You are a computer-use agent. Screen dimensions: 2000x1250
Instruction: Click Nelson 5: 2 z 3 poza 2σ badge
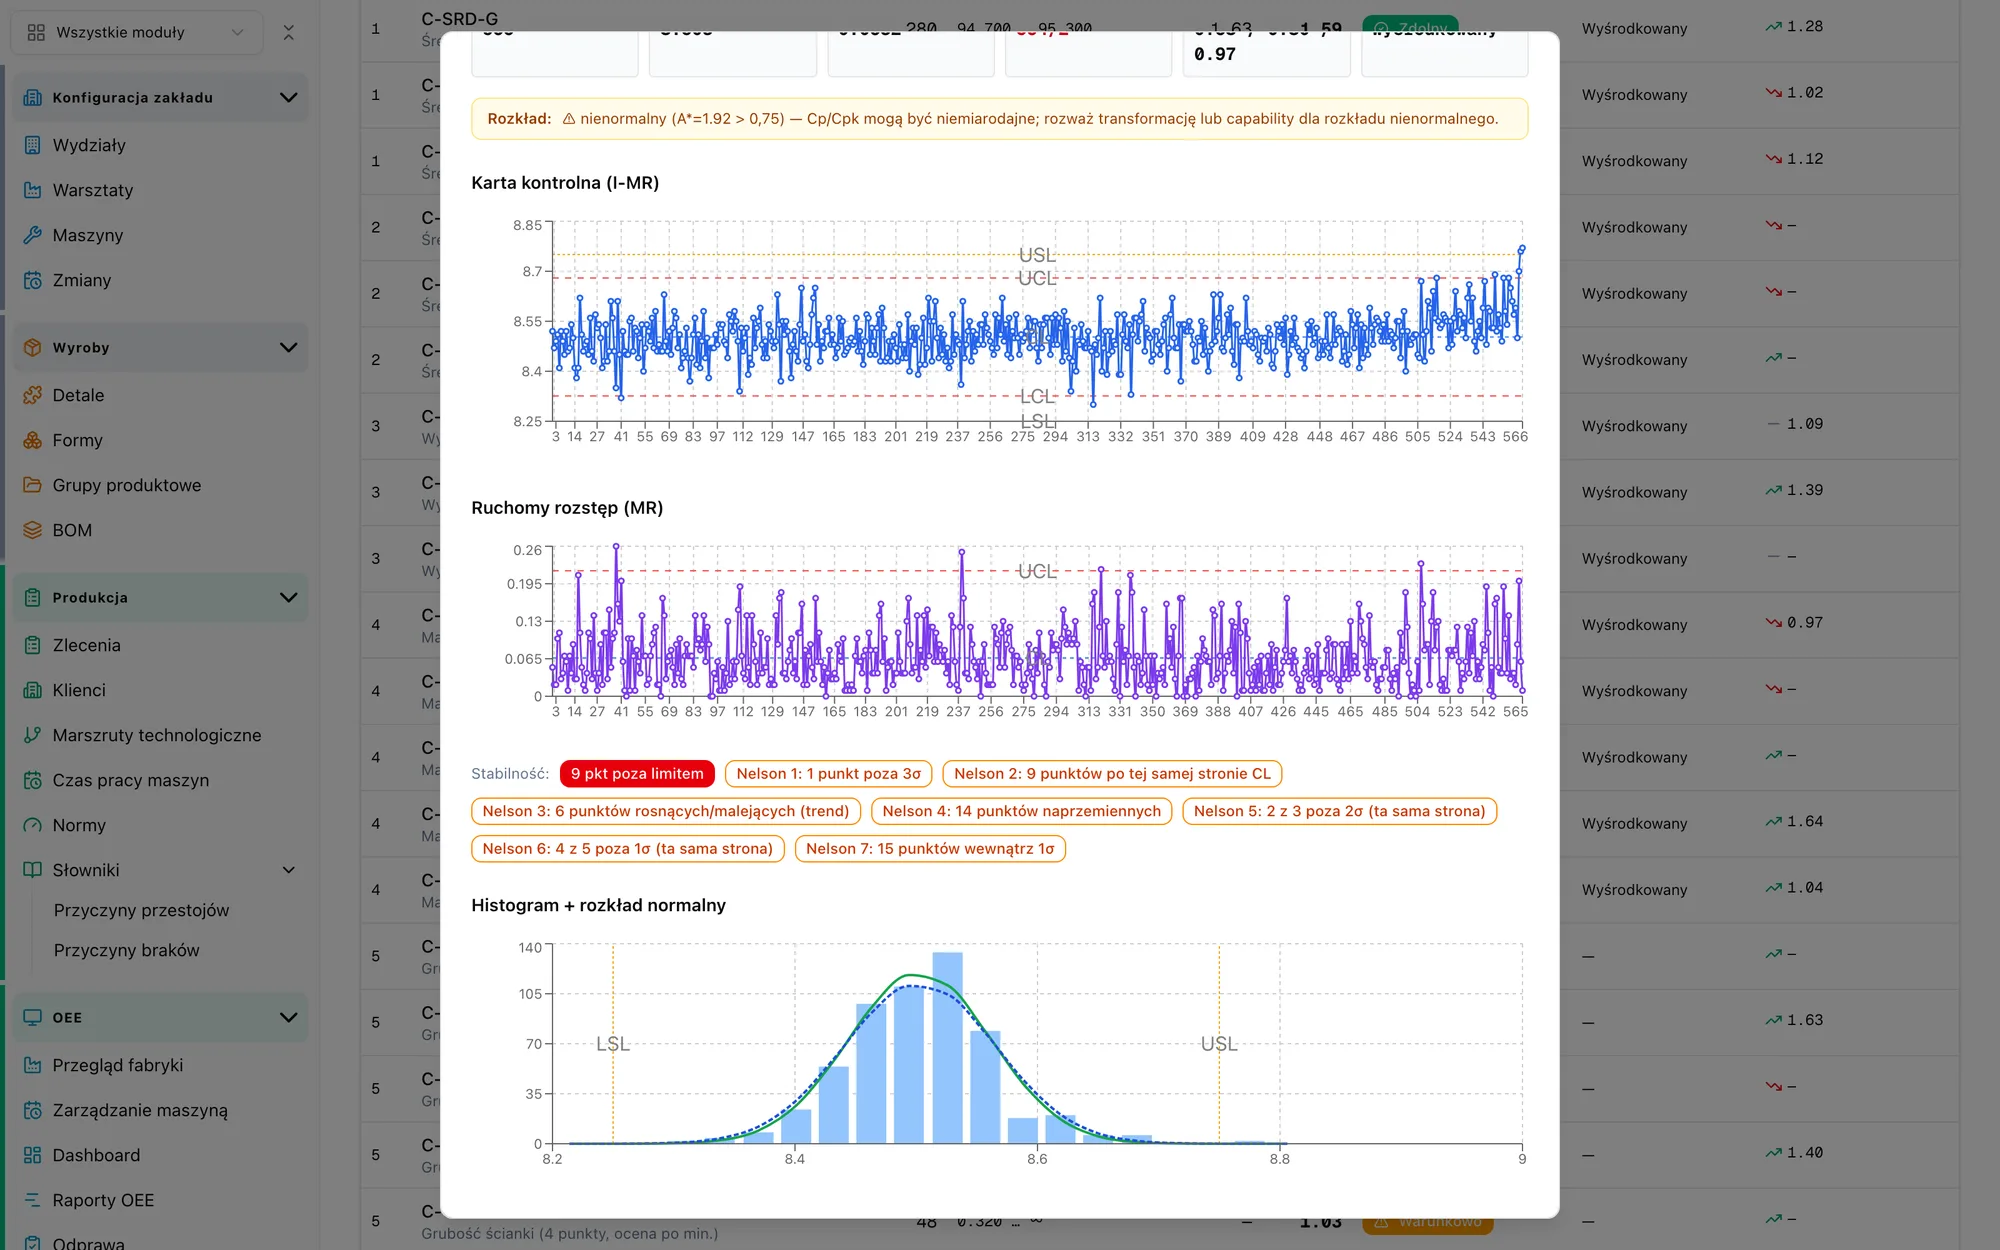pyautogui.click(x=1339, y=811)
